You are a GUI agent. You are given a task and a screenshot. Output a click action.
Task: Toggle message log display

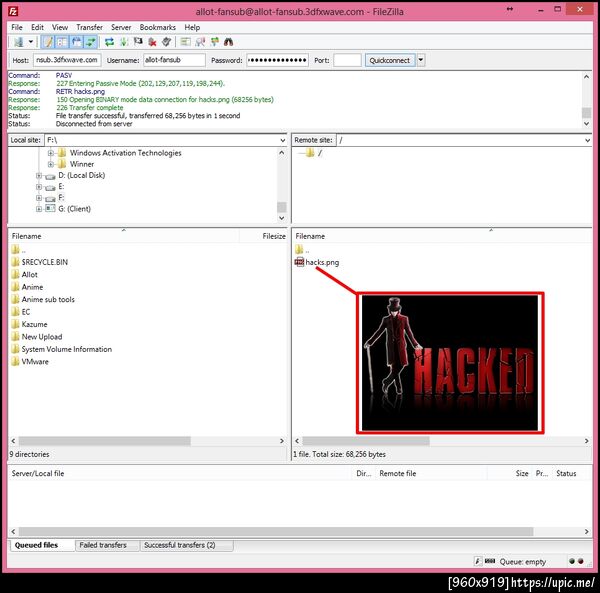point(48,42)
